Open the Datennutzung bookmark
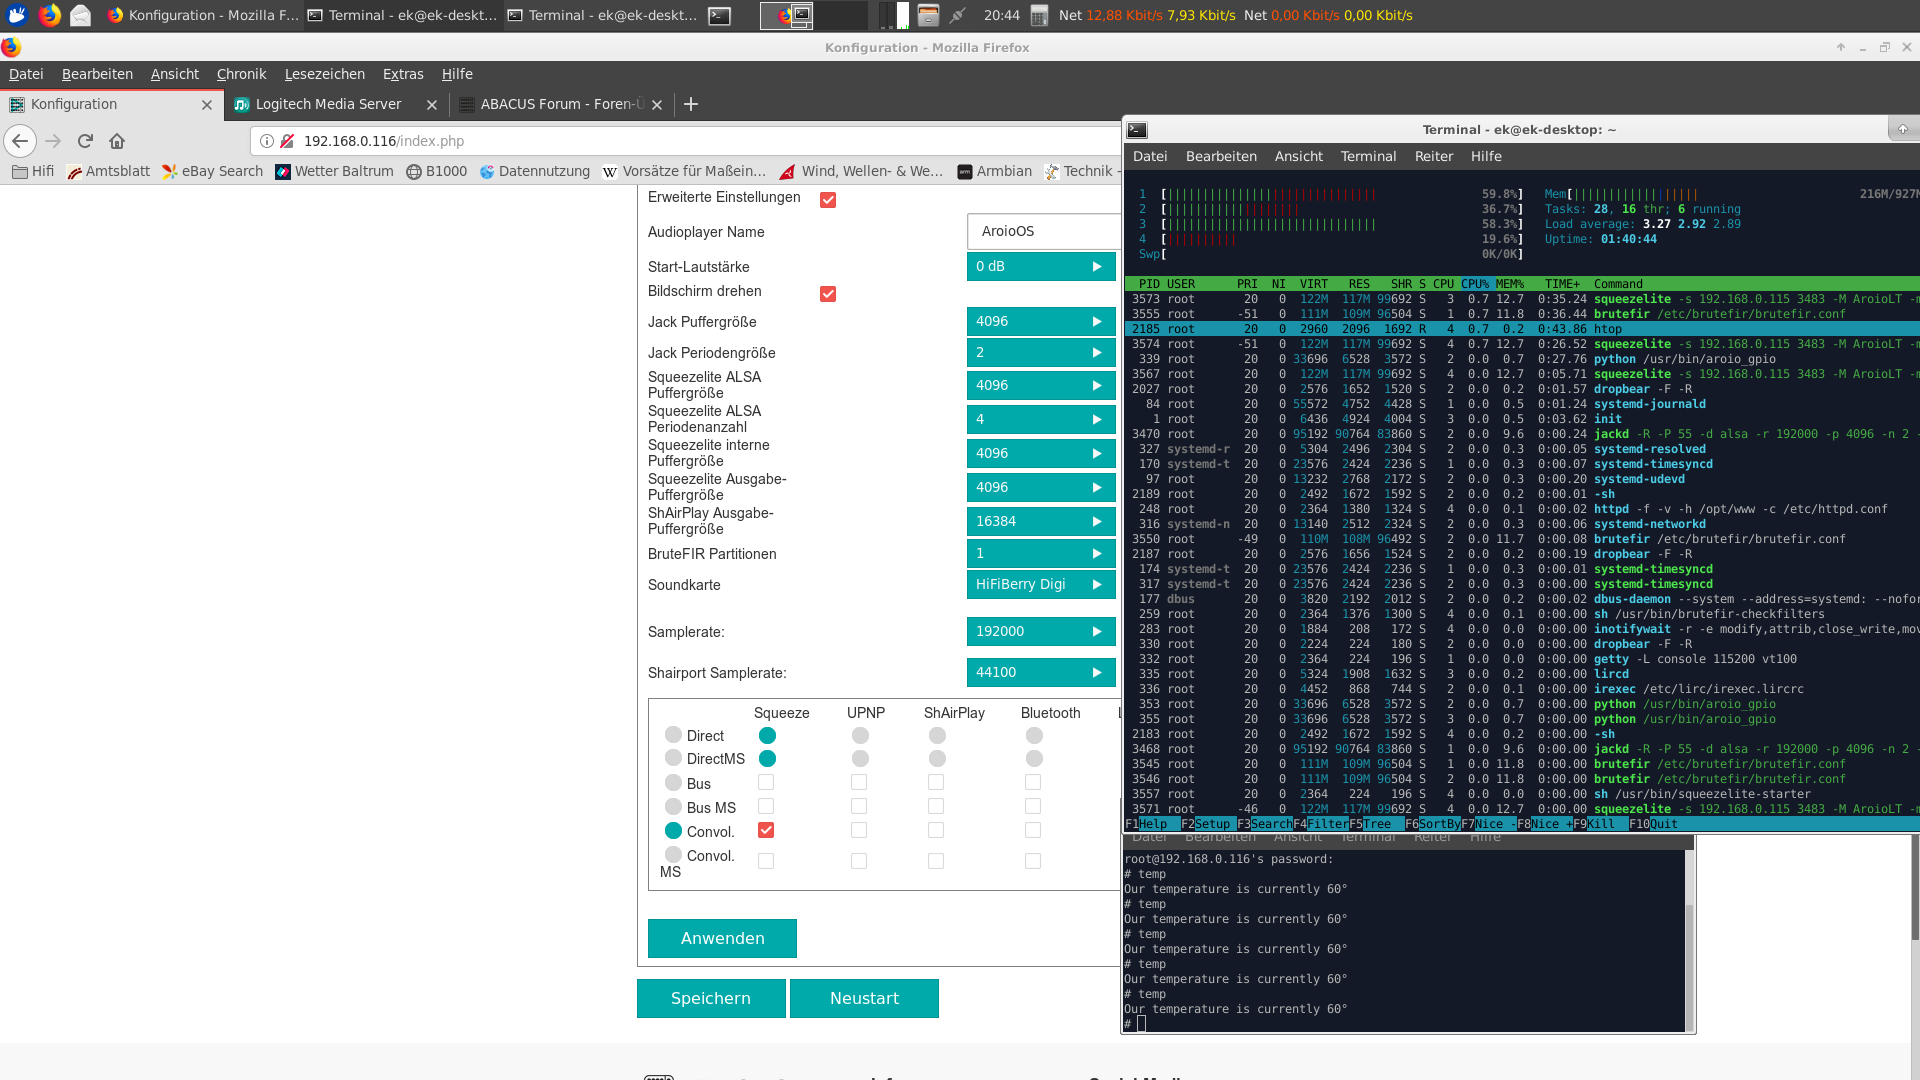 click(x=534, y=171)
